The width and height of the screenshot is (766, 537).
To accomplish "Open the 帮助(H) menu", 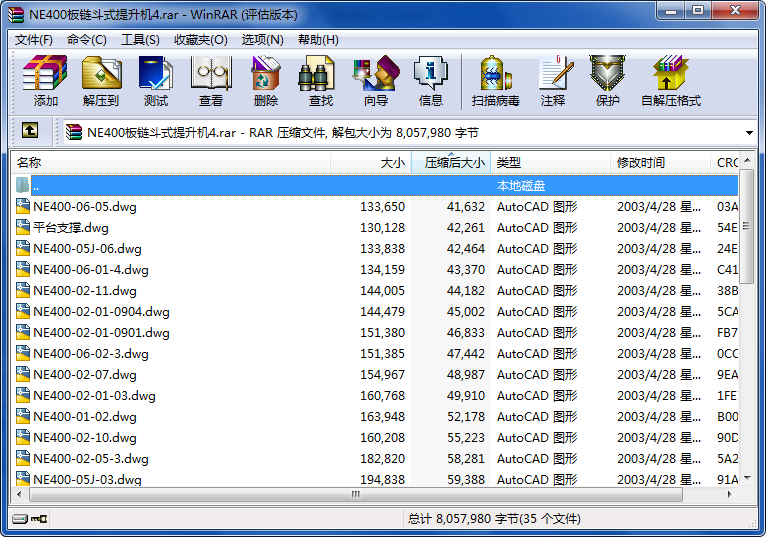I will point(318,40).
